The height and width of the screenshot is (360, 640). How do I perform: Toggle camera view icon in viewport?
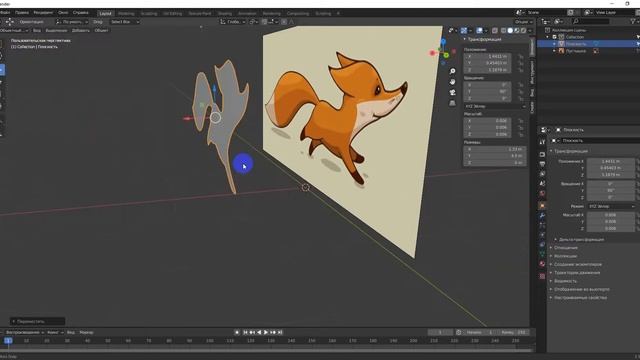point(452,93)
